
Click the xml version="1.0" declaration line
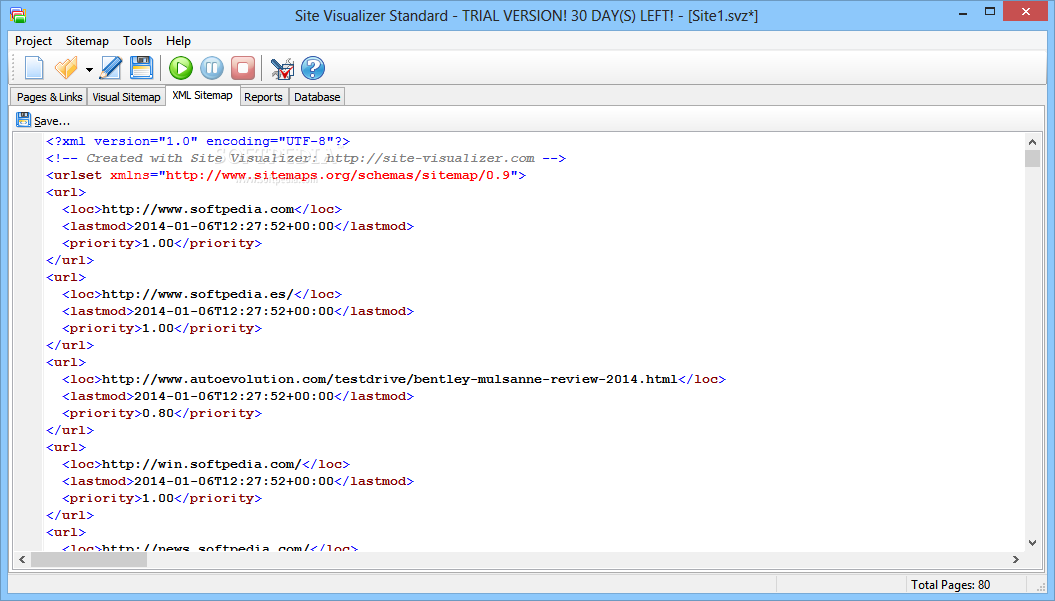tap(198, 141)
